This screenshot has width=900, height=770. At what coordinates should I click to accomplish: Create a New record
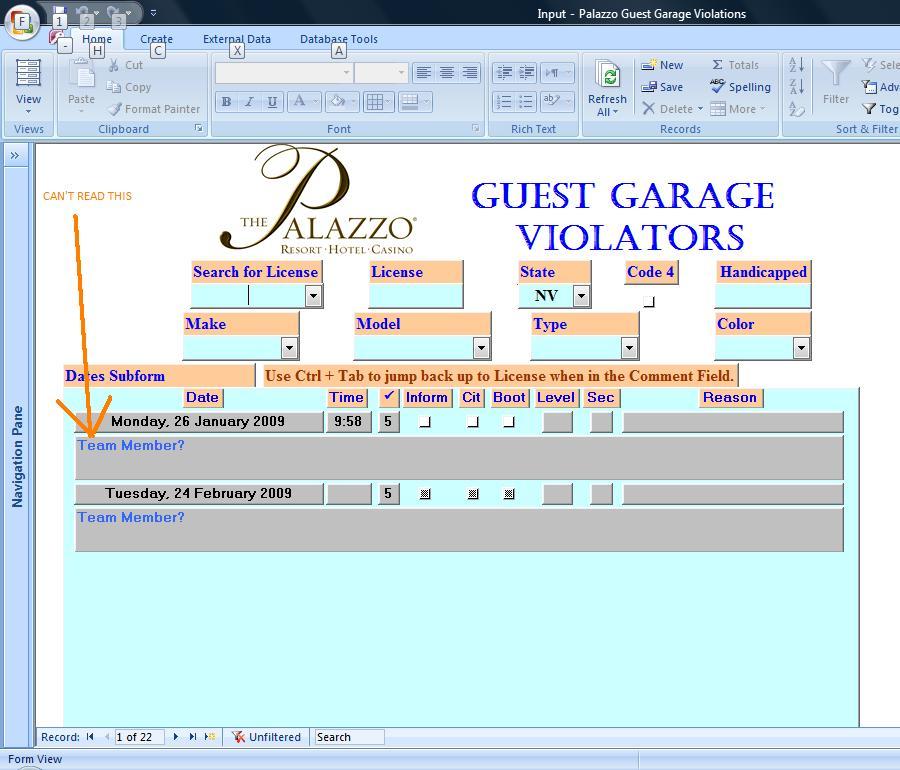point(662,65)
